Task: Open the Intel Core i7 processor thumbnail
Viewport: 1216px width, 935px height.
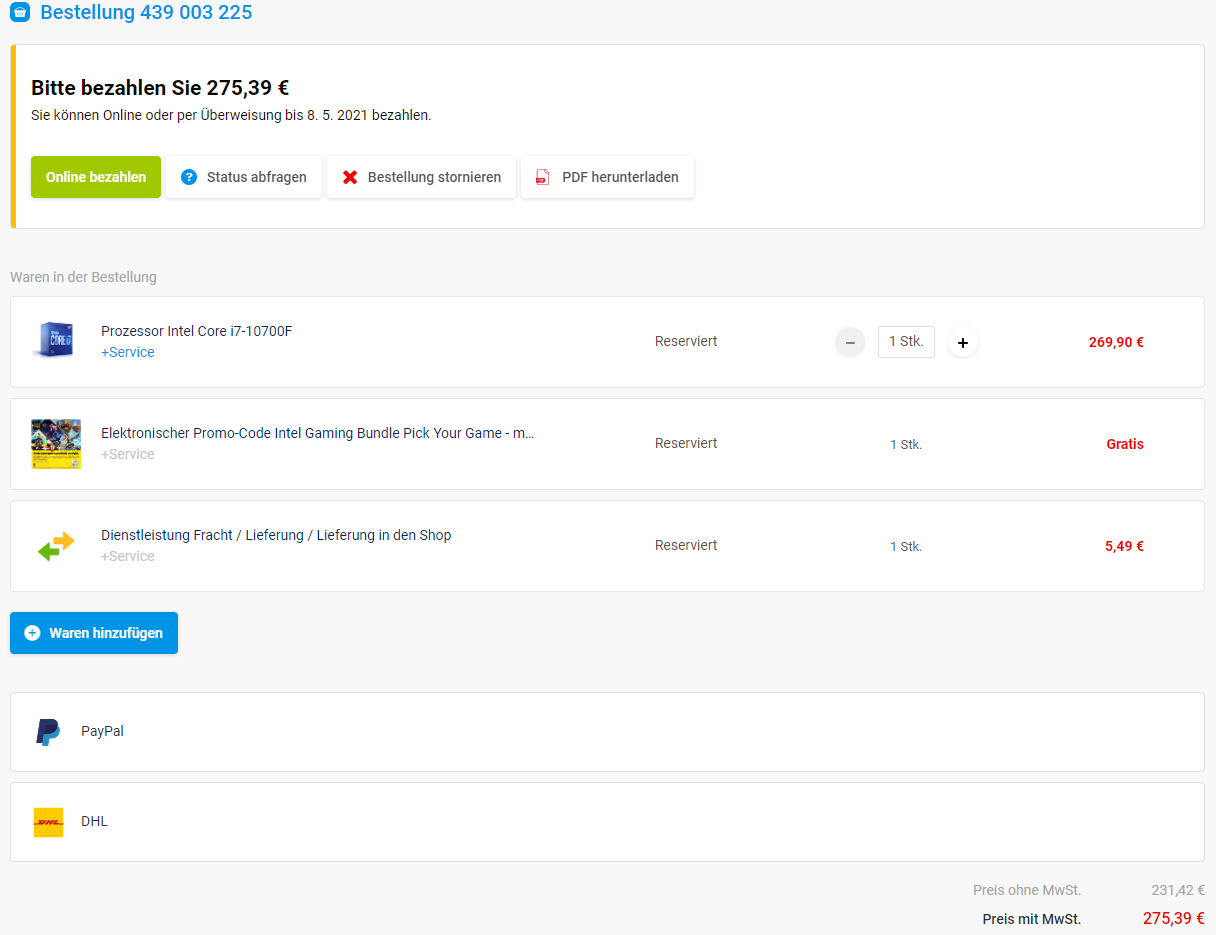Action: 55,341
